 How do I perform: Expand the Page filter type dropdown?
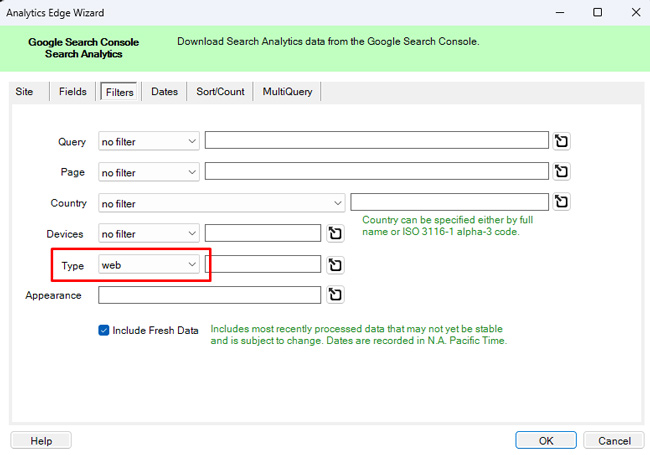coord(149,173)
